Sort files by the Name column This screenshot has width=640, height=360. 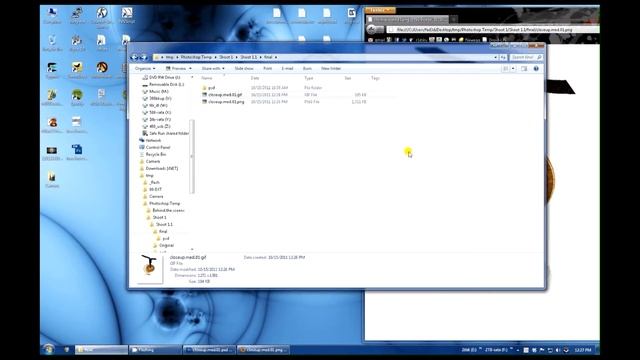tap(207, 78)
